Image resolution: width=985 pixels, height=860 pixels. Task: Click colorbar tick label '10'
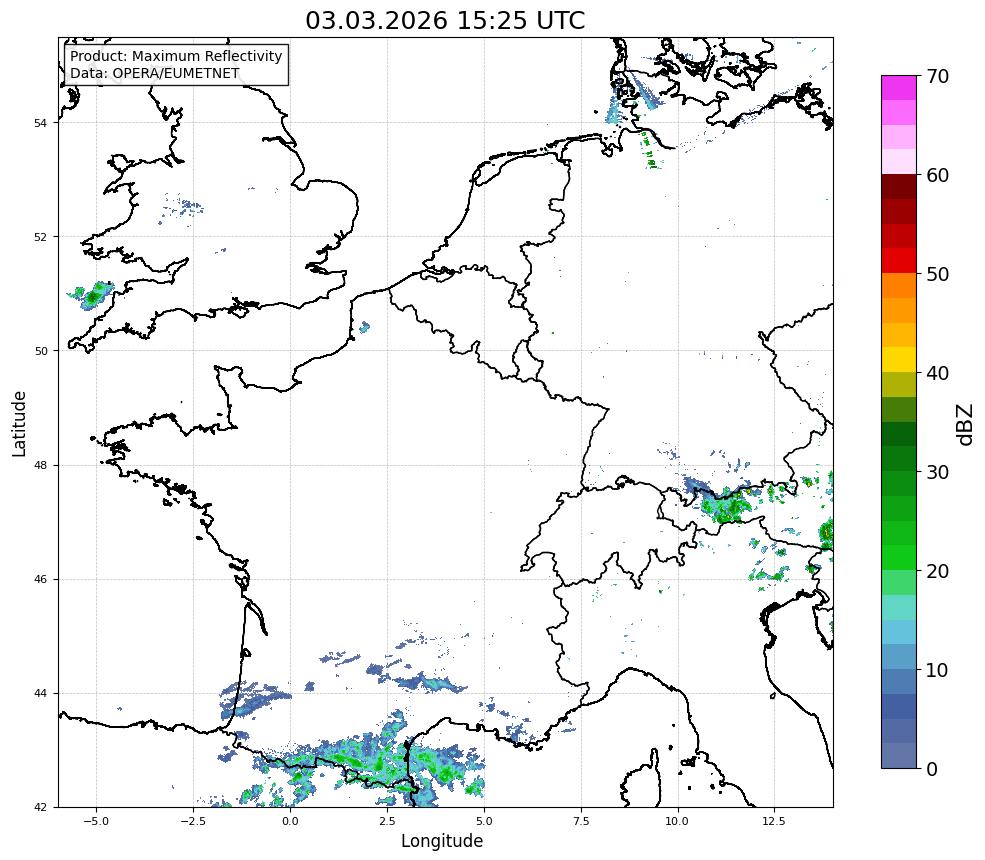[x=937, y=670]
